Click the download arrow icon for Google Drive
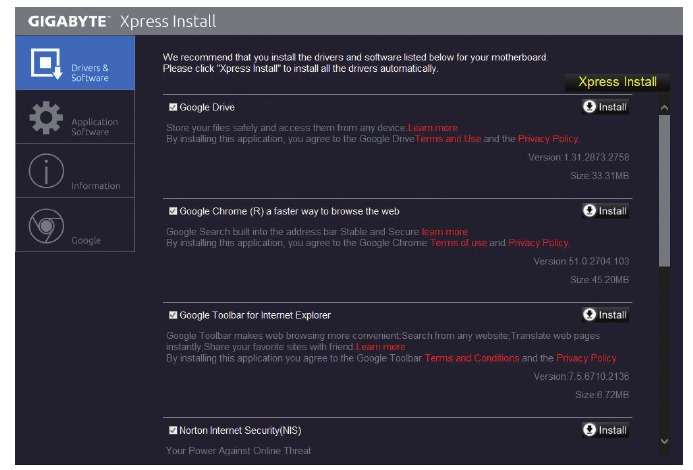Screen dimensions: 693x470 [x=590, y=107]
